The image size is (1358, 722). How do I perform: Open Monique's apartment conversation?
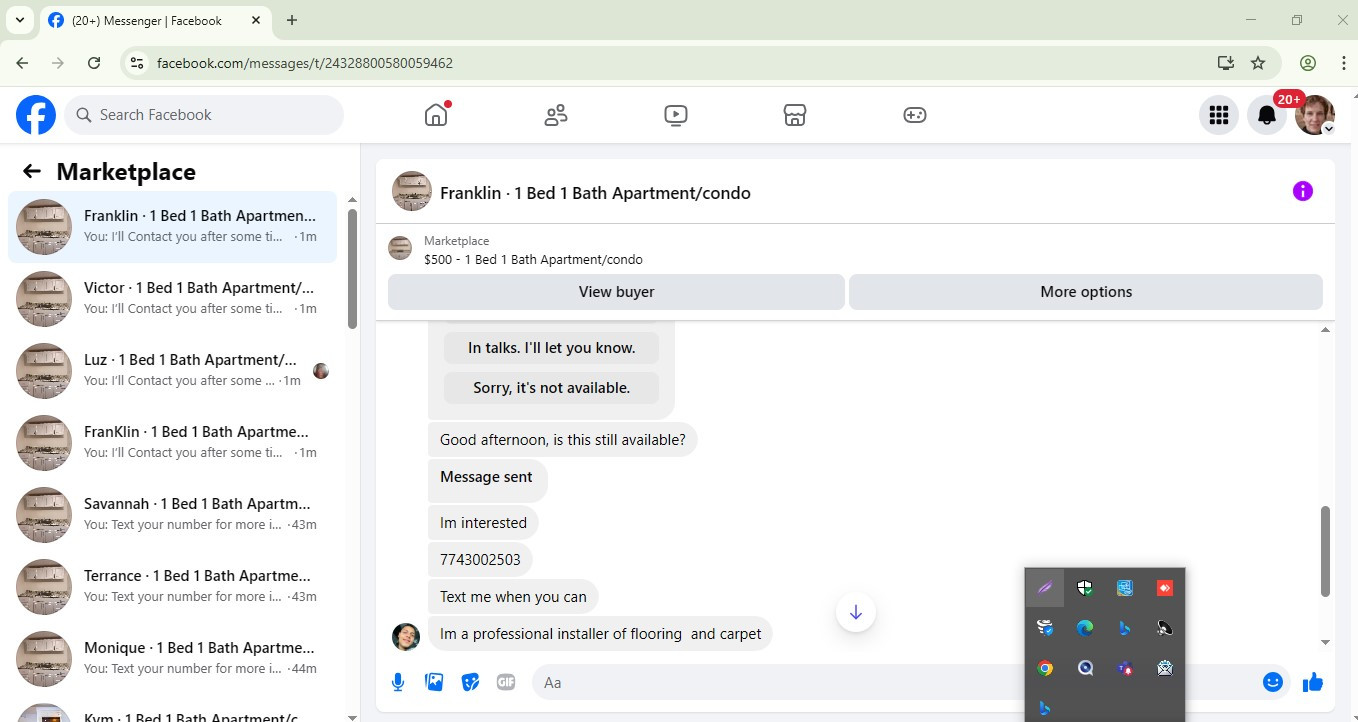pyautogui.click(x=172, y=659)
